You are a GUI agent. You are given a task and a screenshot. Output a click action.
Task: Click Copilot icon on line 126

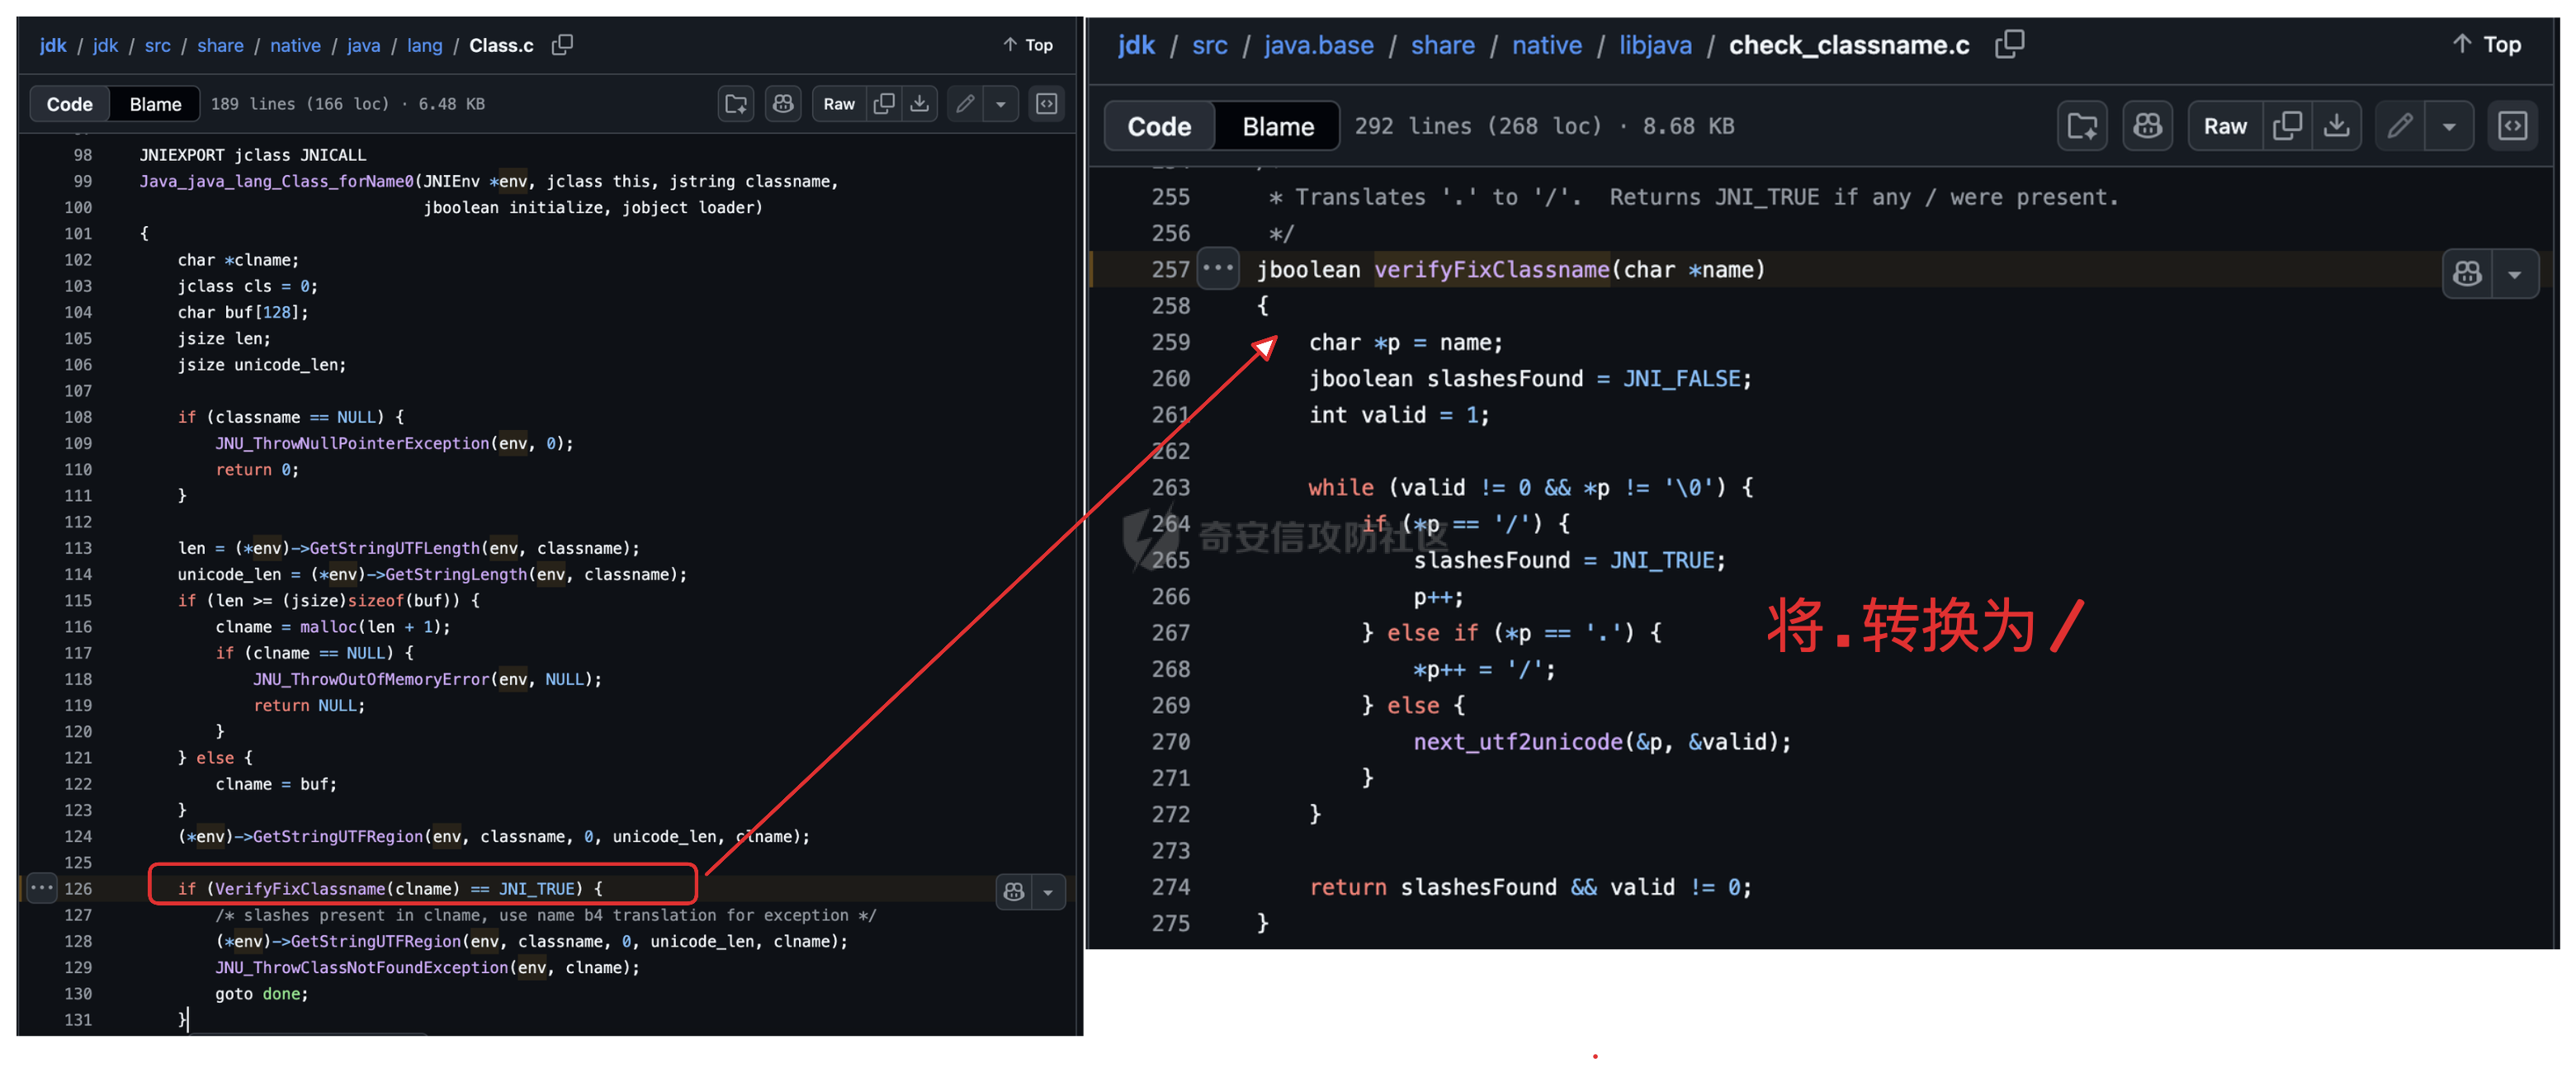[x=1014, y=891]
